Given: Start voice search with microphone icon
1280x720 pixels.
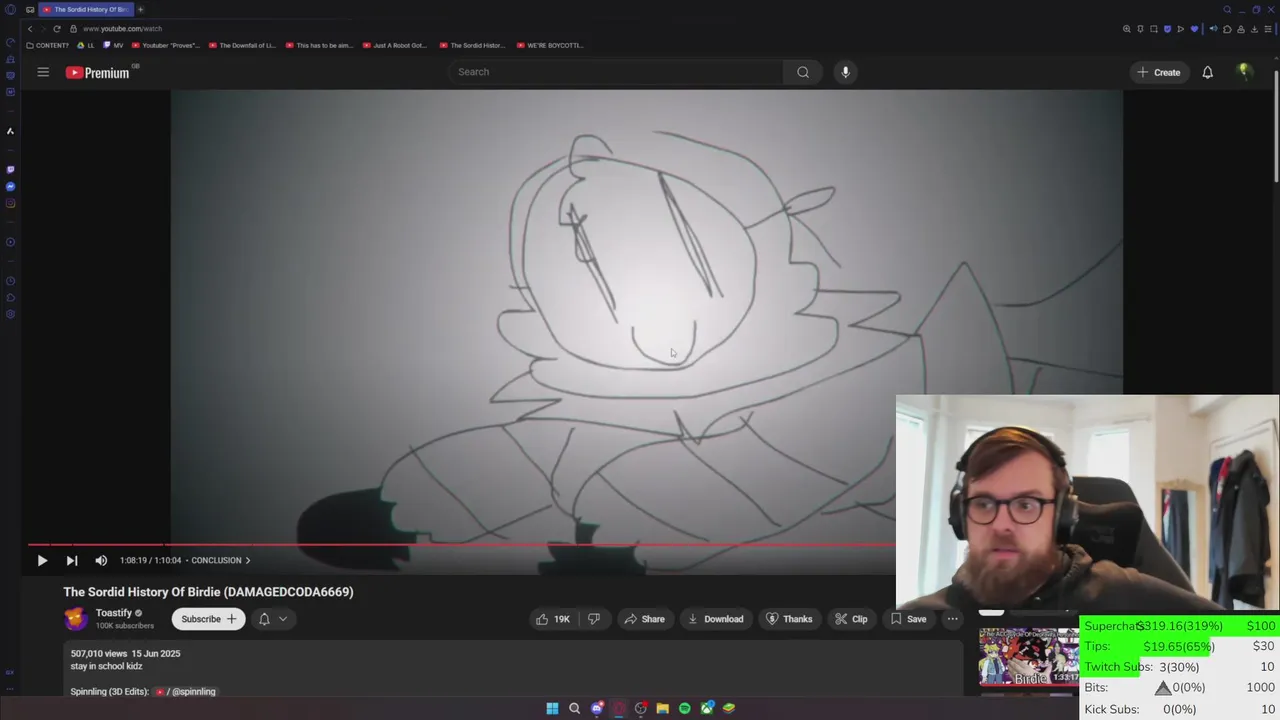Looking at the screenshot, I should pyautogui.click(x=845, y=72).
